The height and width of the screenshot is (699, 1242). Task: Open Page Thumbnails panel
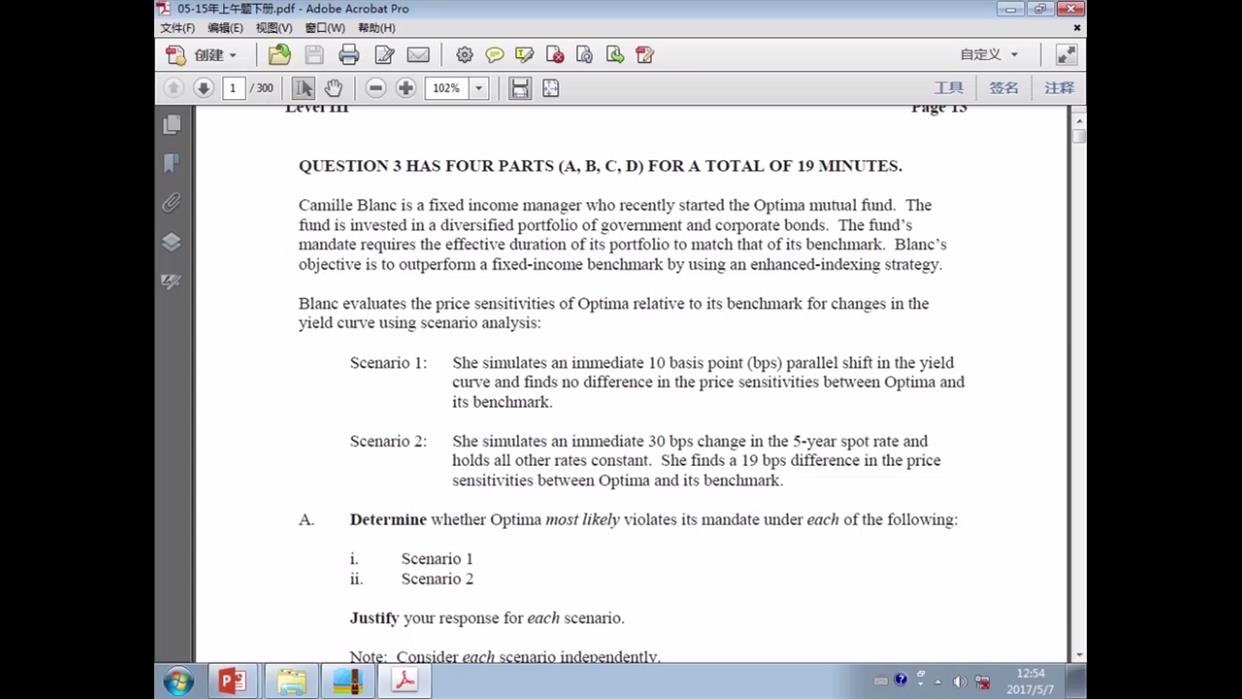tap(172, 124)
